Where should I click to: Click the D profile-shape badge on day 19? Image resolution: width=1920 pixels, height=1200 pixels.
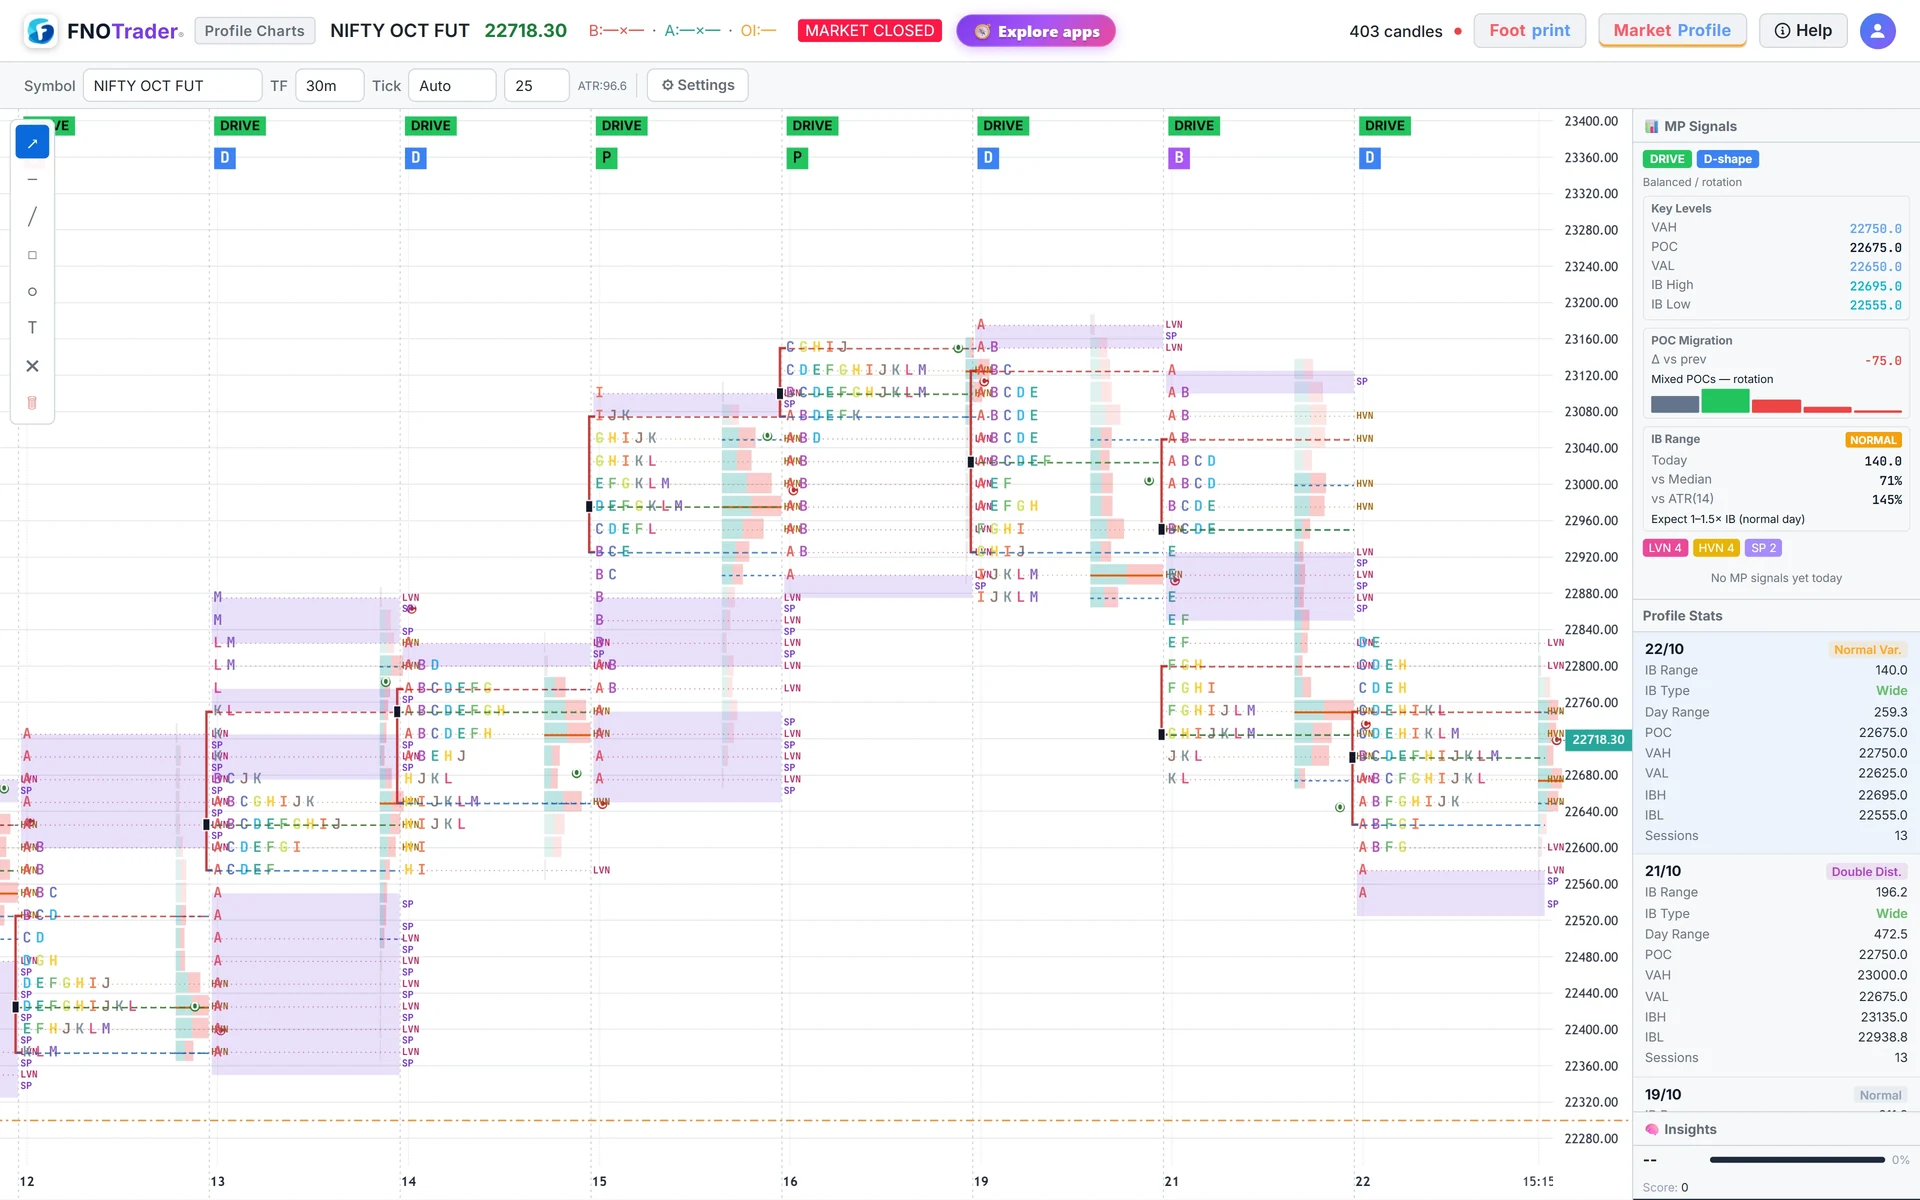(988, 158)
